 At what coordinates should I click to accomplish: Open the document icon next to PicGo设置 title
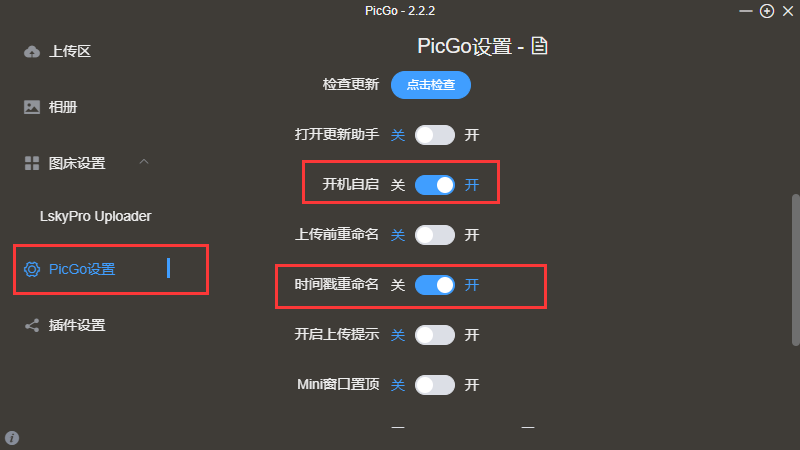click(540, 46)
